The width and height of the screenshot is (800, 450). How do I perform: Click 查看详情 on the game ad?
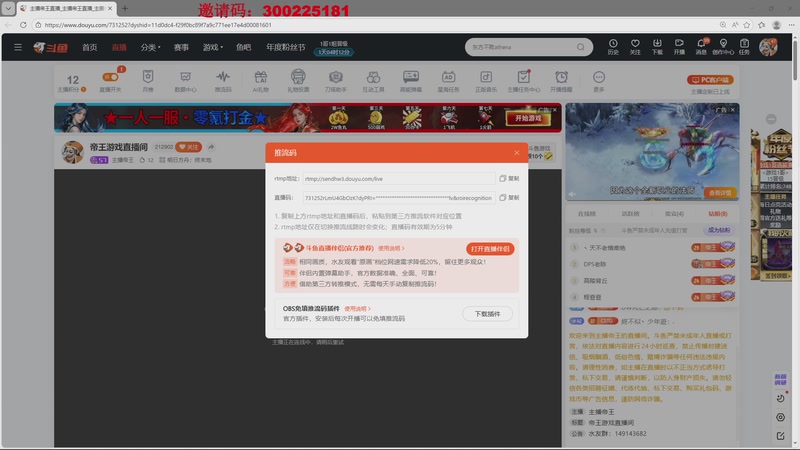(720, 193)
